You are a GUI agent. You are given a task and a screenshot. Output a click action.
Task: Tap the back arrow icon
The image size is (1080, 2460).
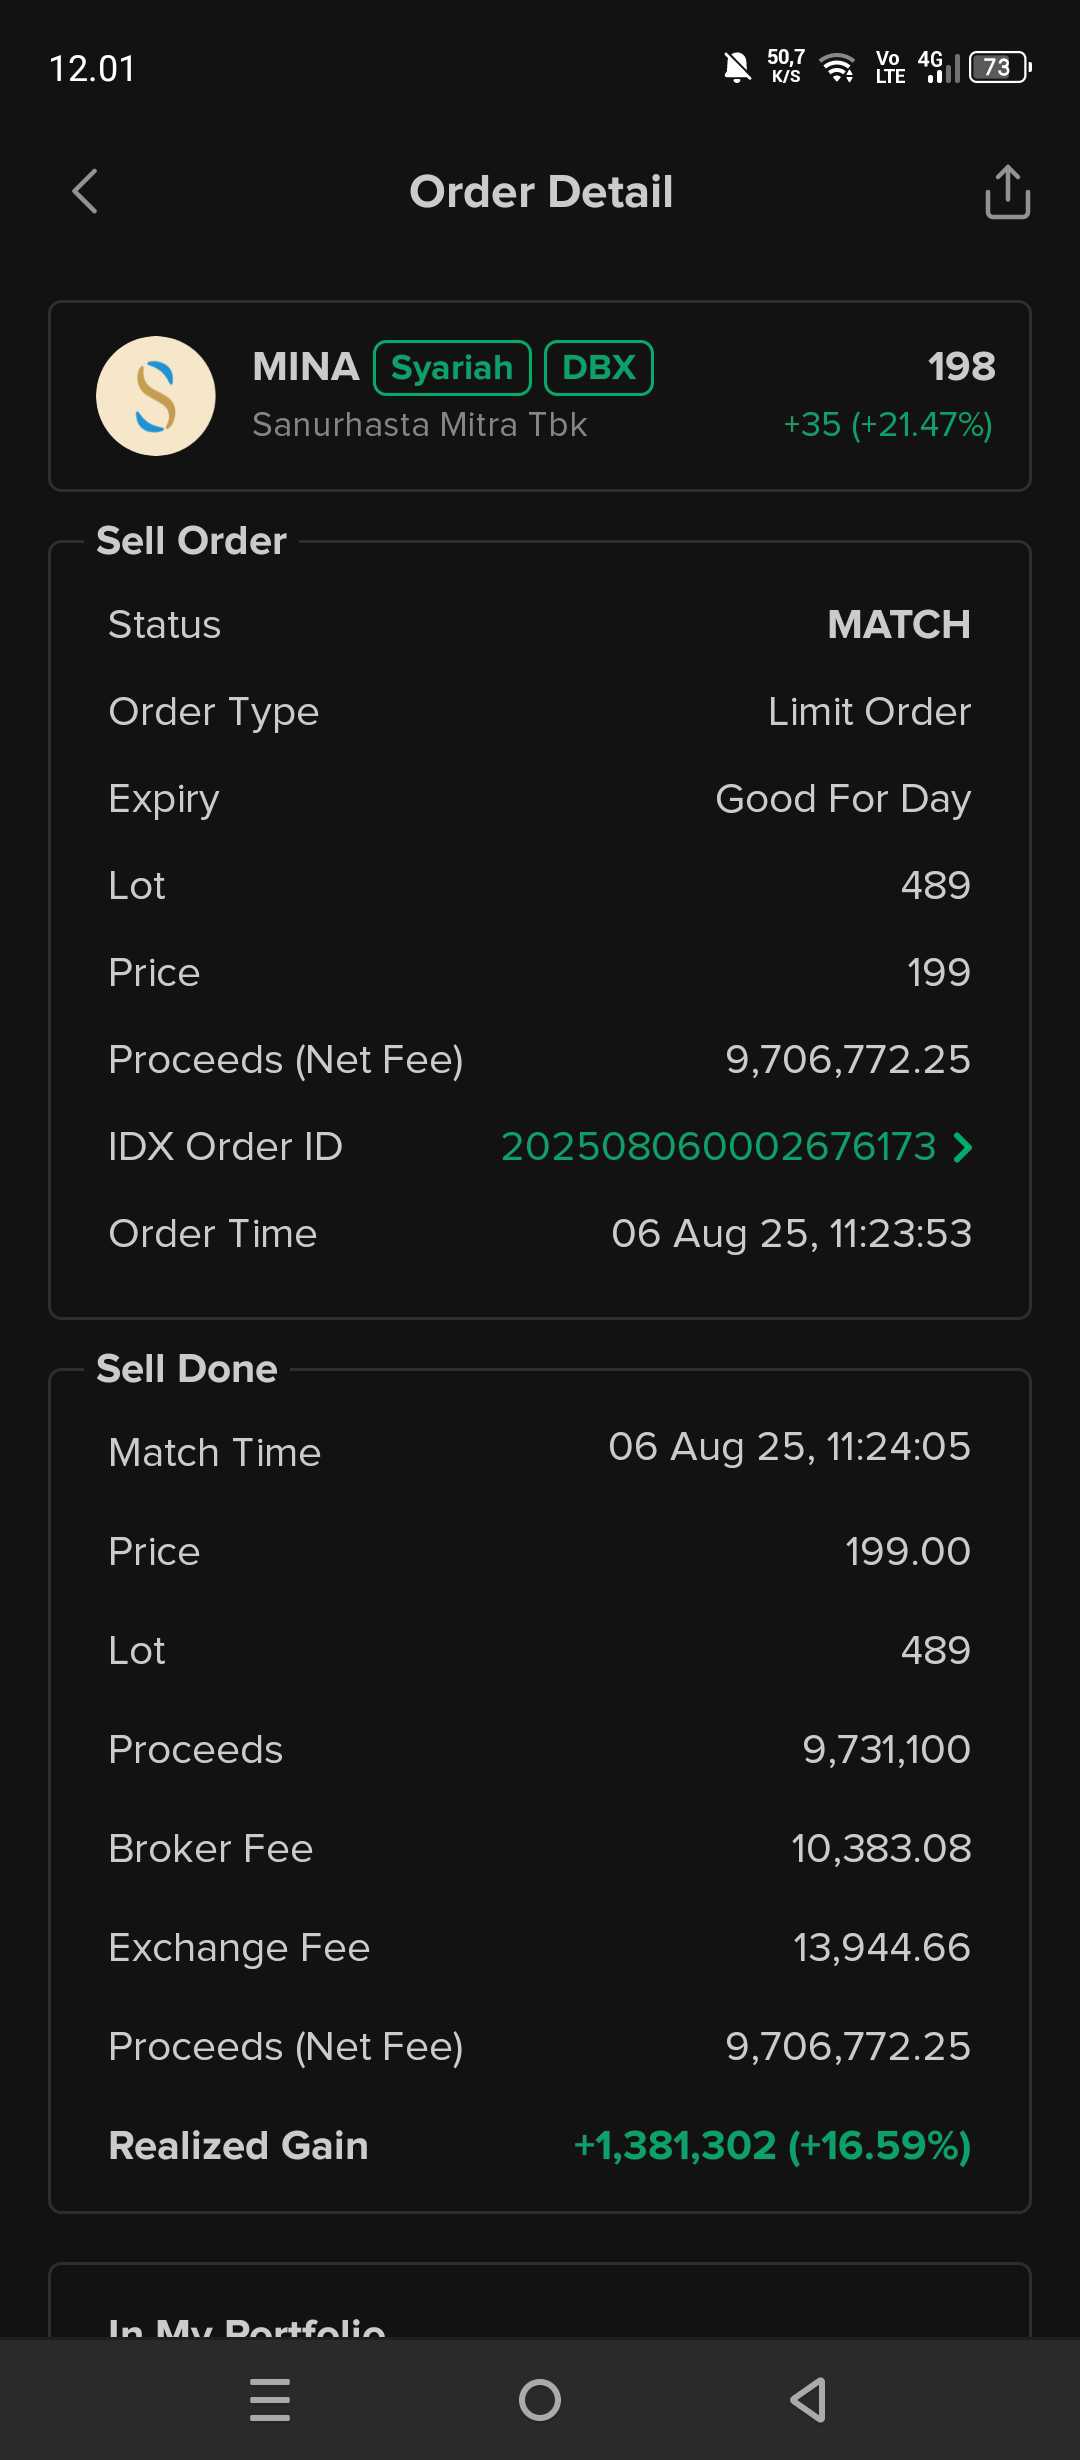pyautogui.click(x=85, y=191)
